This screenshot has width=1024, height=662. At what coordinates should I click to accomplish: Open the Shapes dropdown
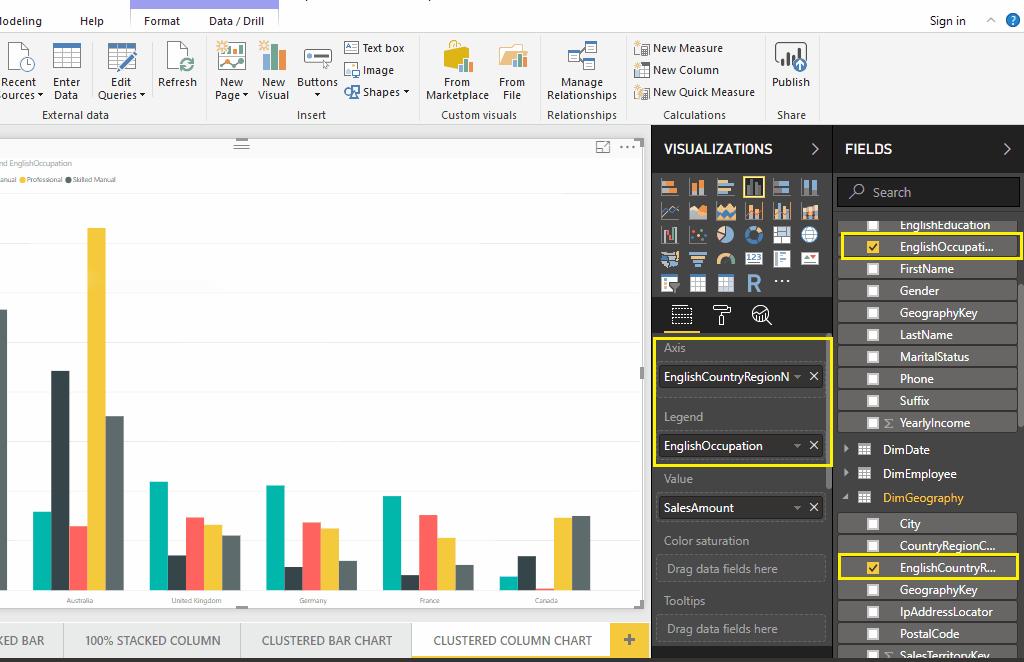[x=377, y=92]
